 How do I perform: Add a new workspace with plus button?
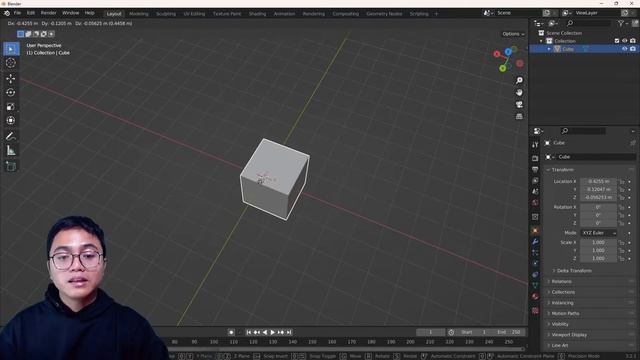[436, 14]
